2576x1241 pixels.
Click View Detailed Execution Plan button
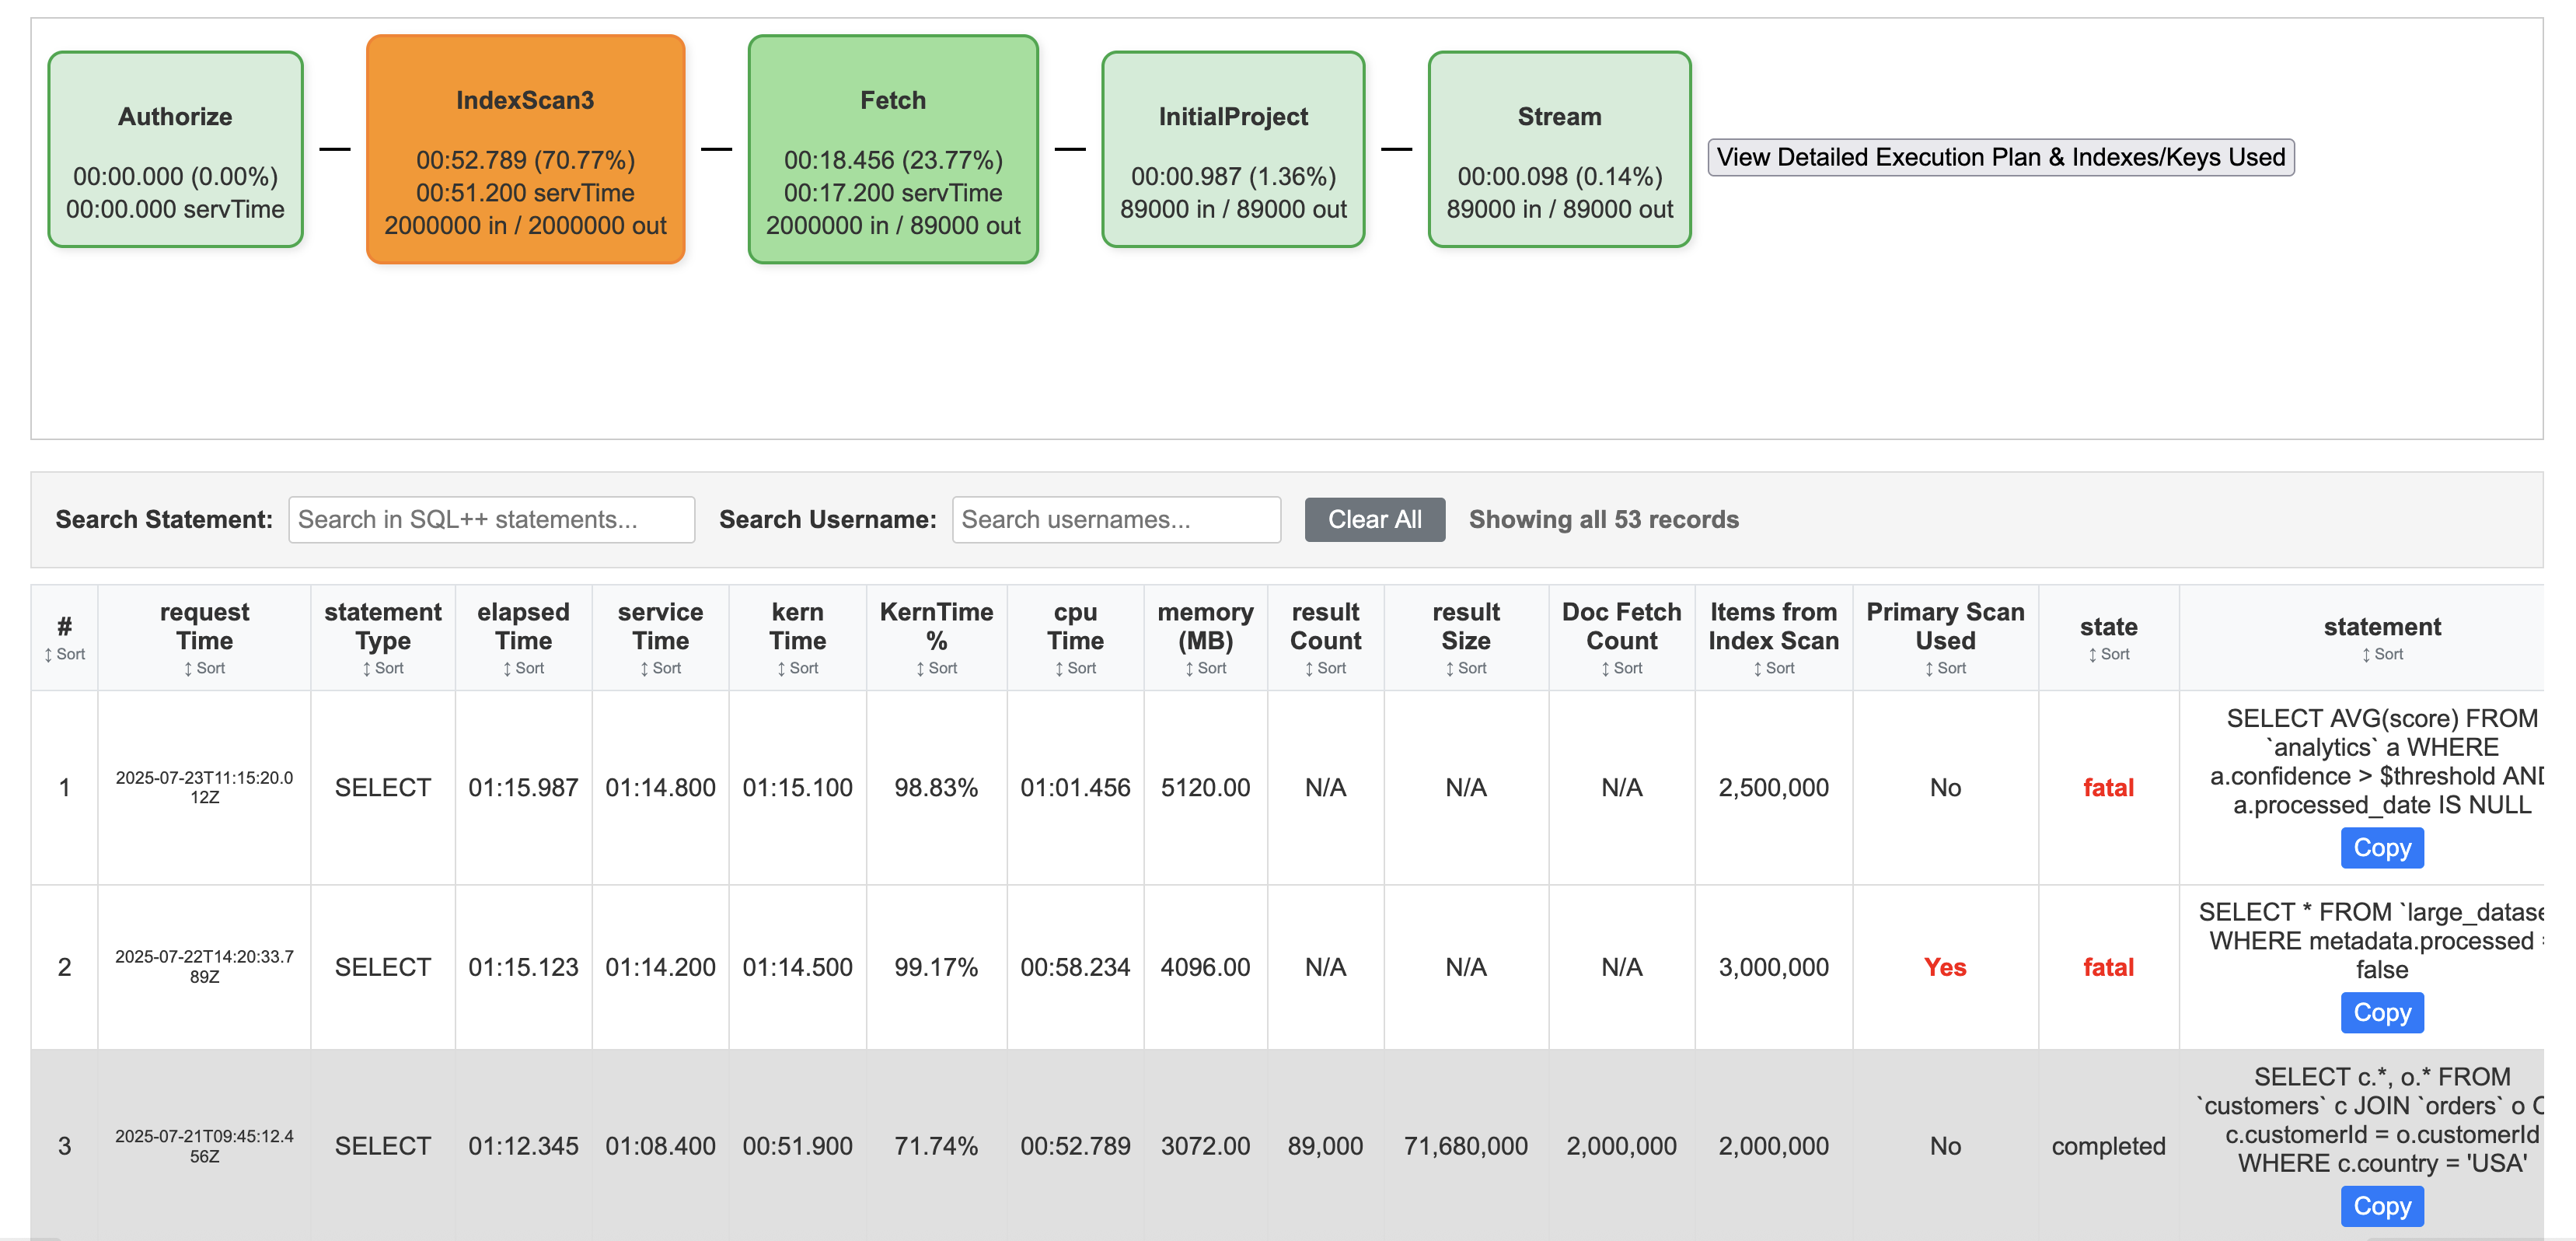[x=2000, y=157]
